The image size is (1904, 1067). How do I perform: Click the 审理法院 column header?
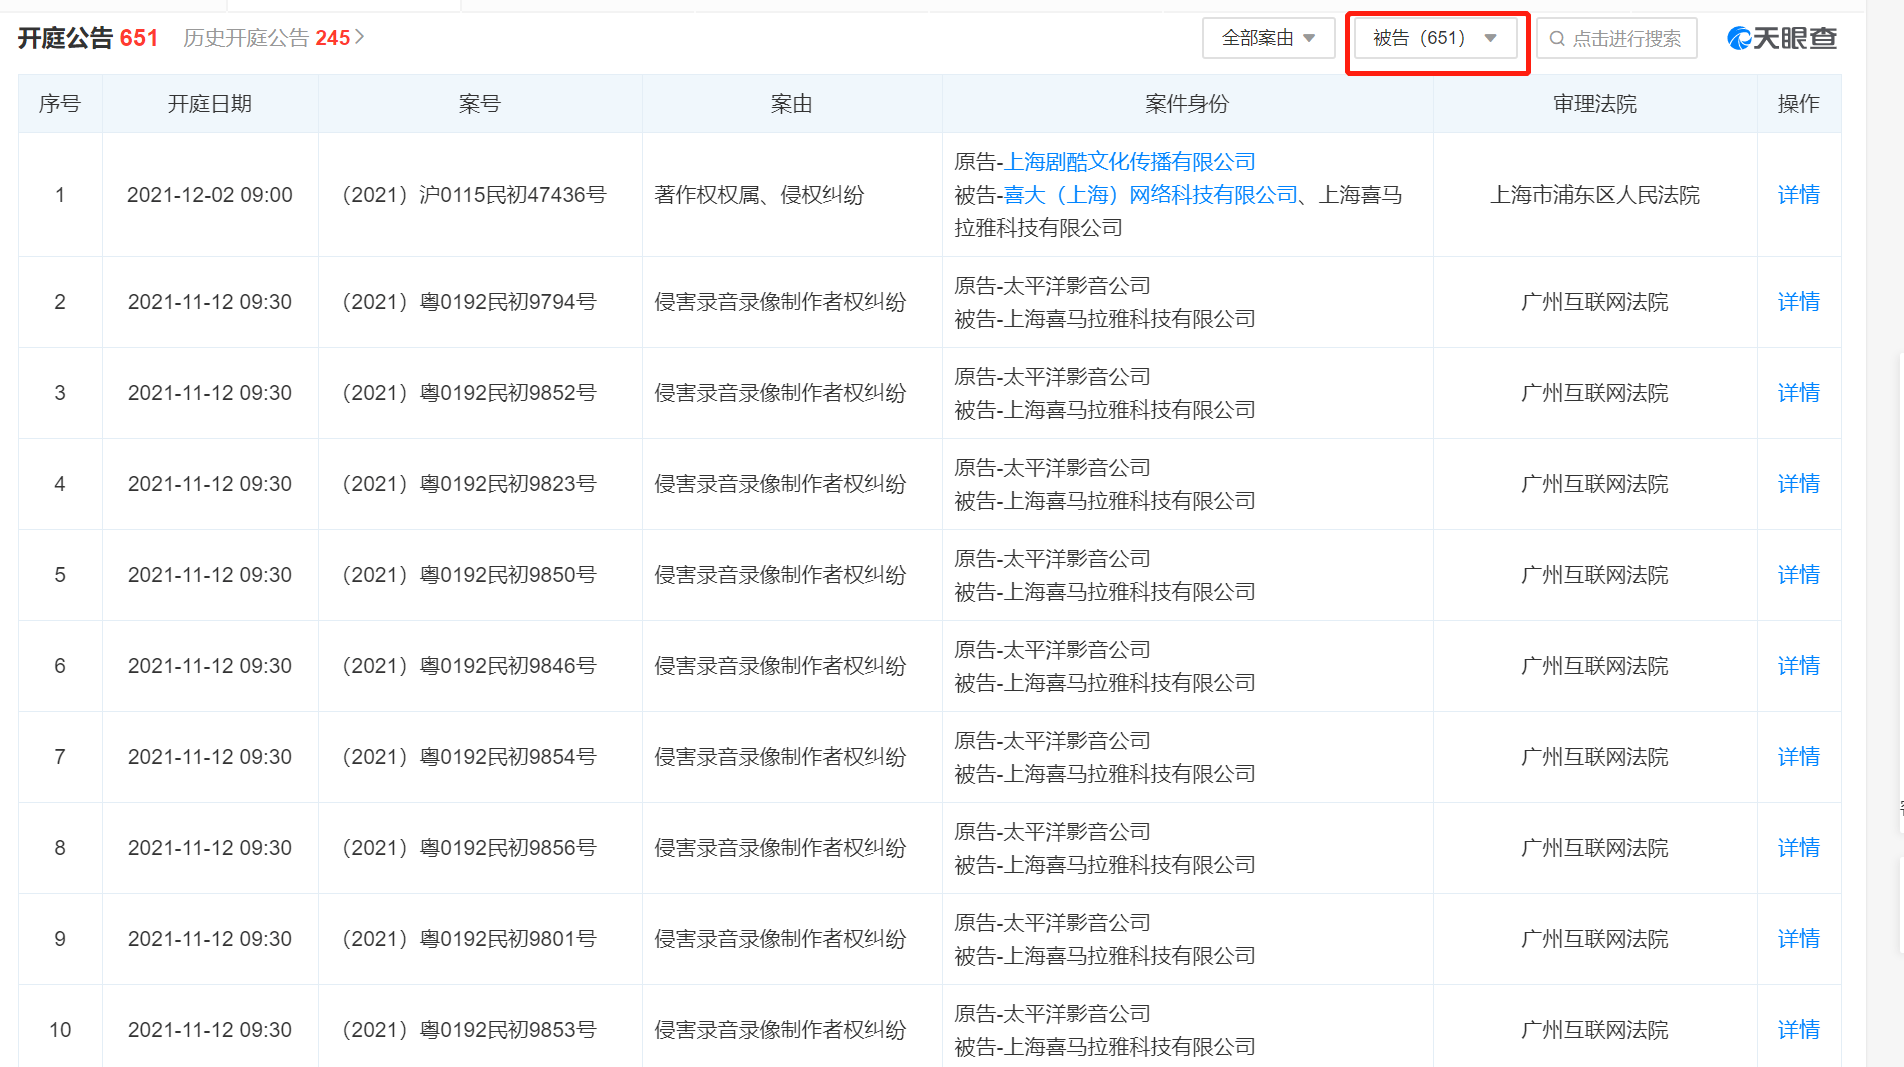tap(1595, 104)
